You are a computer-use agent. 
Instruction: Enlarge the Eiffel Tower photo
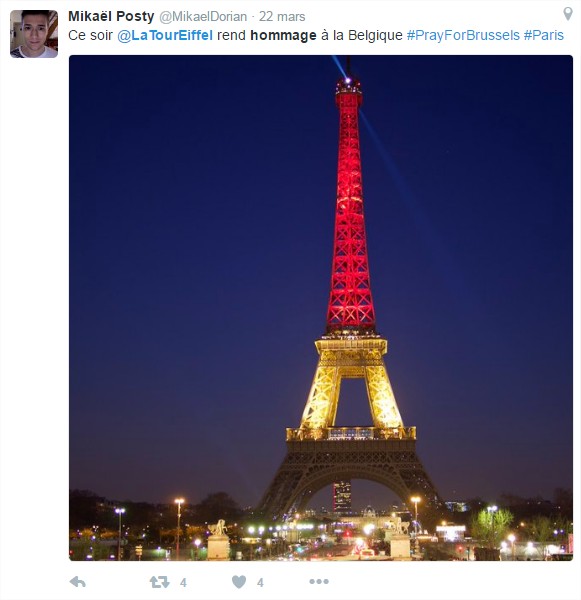coord(321,308)
